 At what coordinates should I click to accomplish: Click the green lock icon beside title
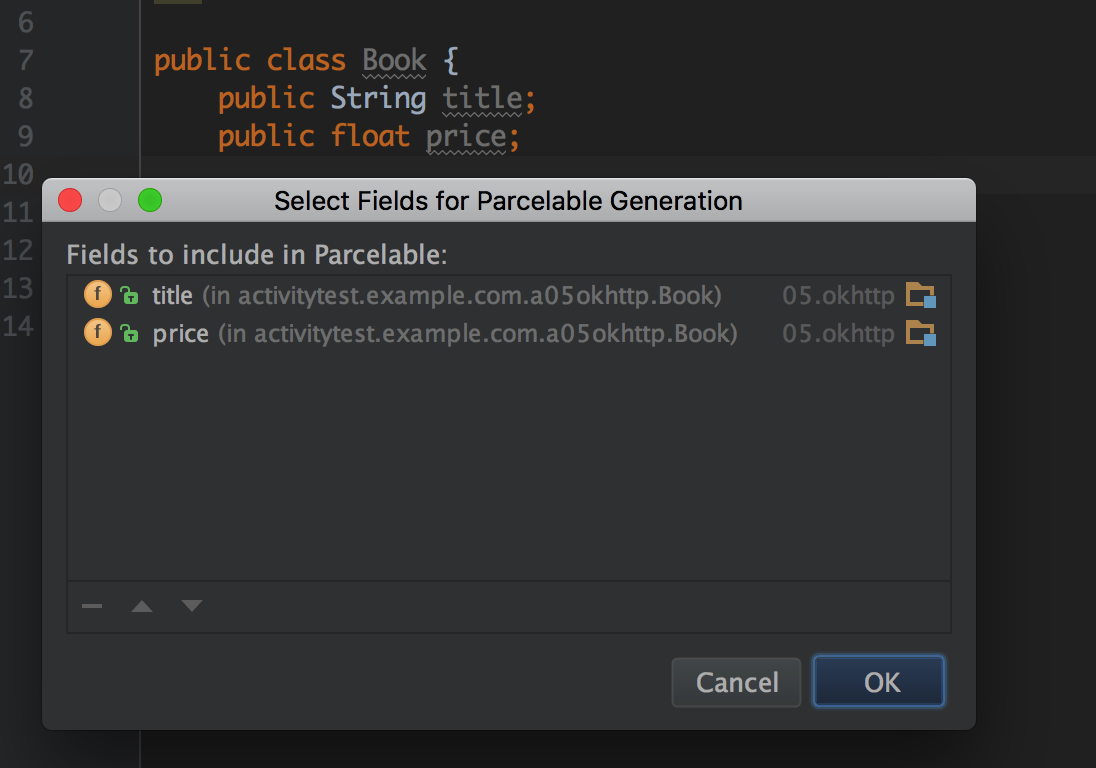point(129,296)
